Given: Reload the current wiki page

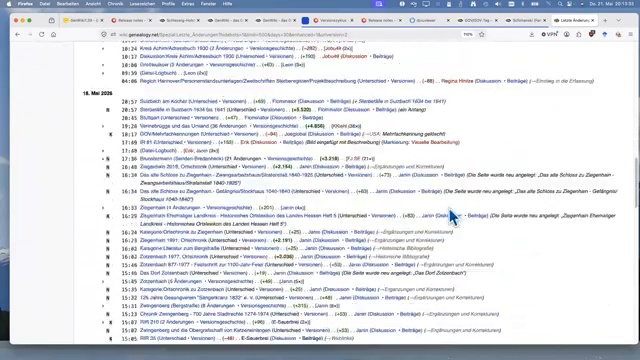Looking at the screenshot, I should click(x=41, y=35).
